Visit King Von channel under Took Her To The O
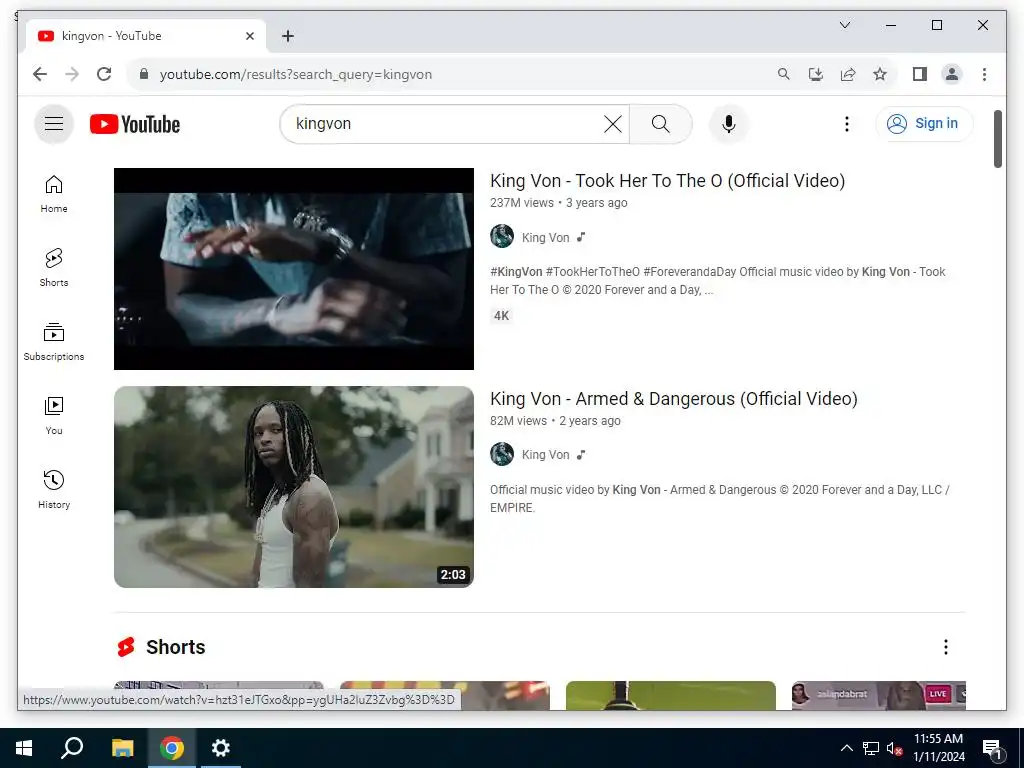Viewport: 1024px width, 768px height. (545, 238)
